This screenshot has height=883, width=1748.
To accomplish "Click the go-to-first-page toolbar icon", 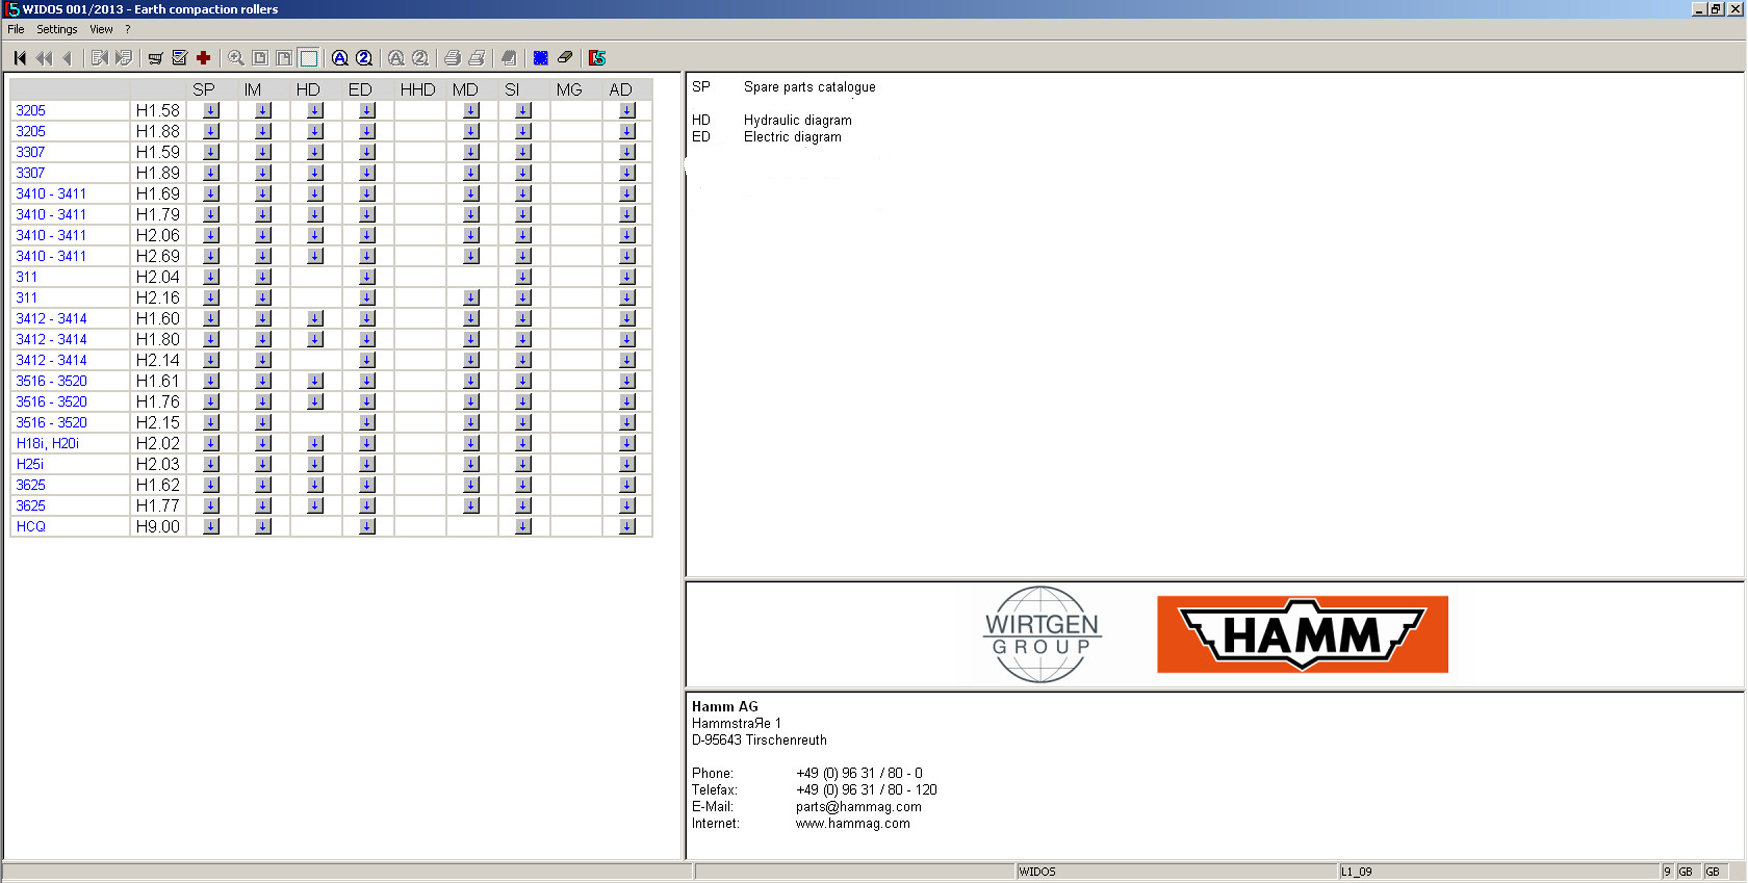I will point(19,58).
